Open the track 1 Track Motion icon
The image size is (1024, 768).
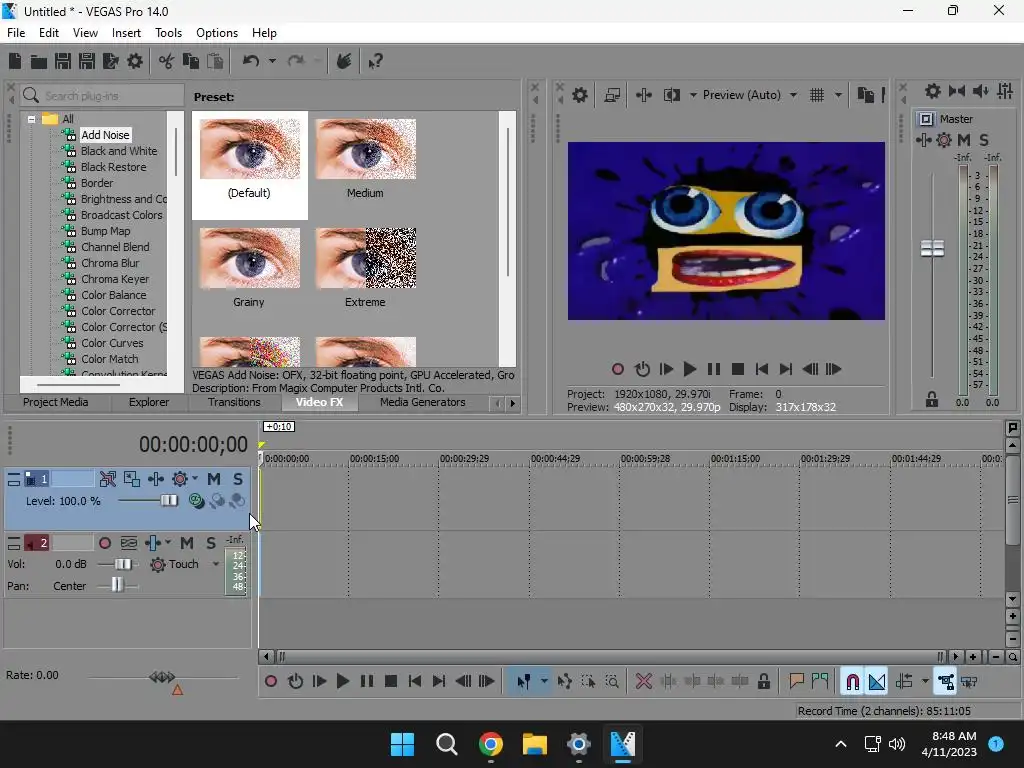click(131, 479)
